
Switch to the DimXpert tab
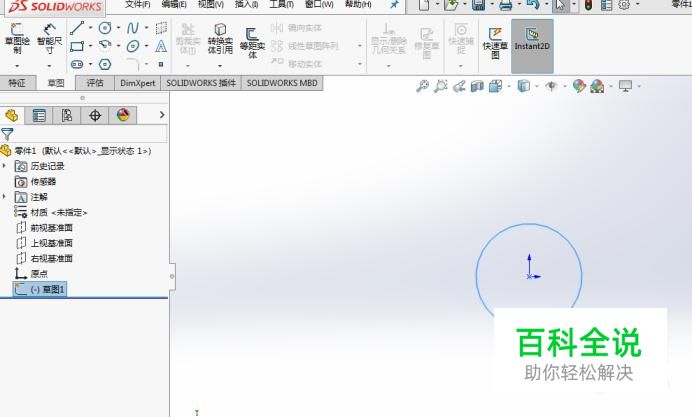pyautogui.click(x=138, y=83)
